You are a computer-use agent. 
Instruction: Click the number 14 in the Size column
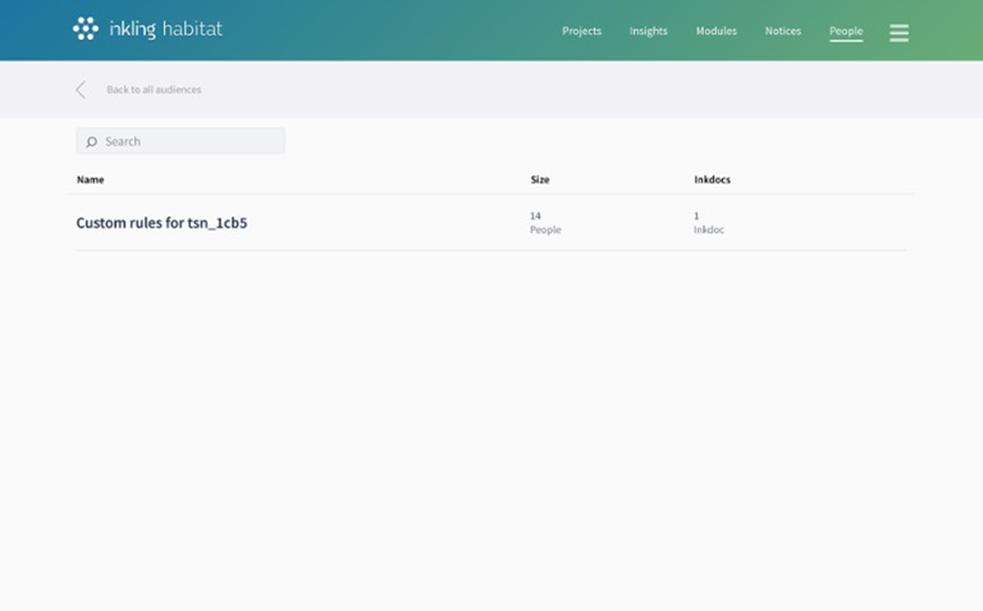535,216
